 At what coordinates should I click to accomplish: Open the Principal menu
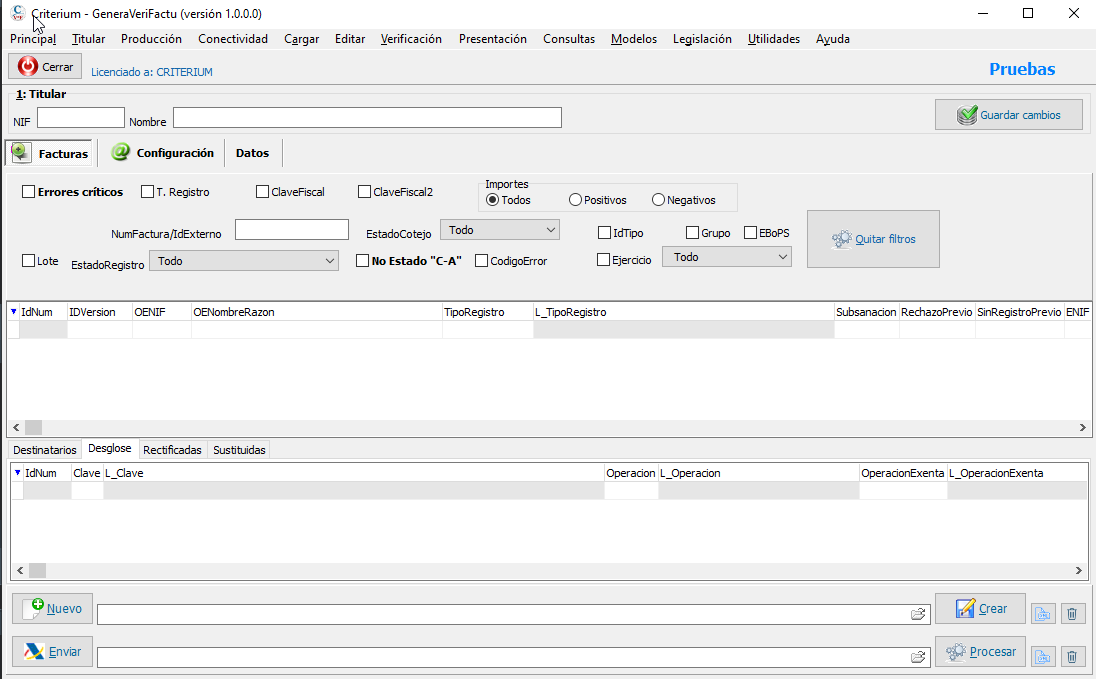33,39
